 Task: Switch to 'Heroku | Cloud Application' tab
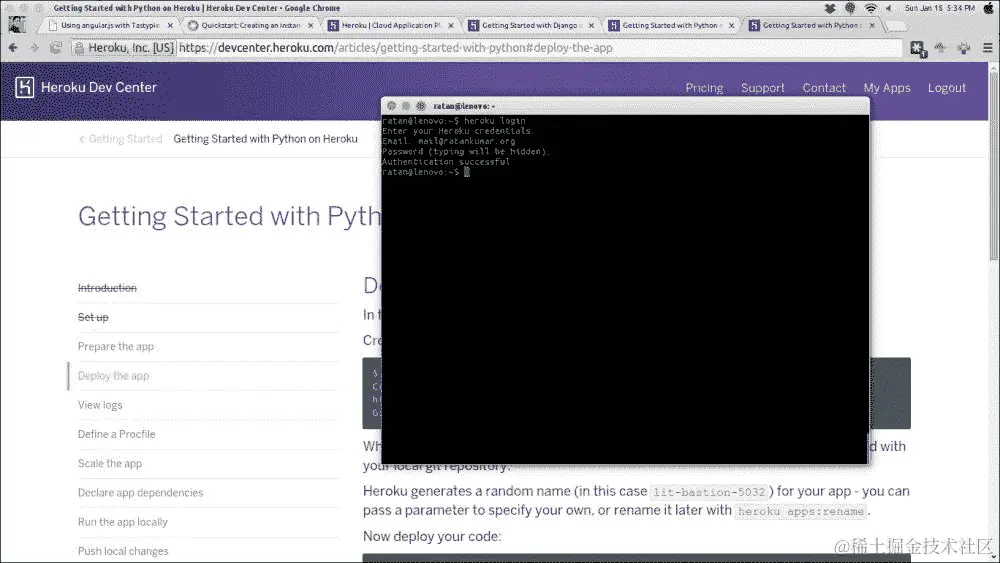[x=390, y=26]
